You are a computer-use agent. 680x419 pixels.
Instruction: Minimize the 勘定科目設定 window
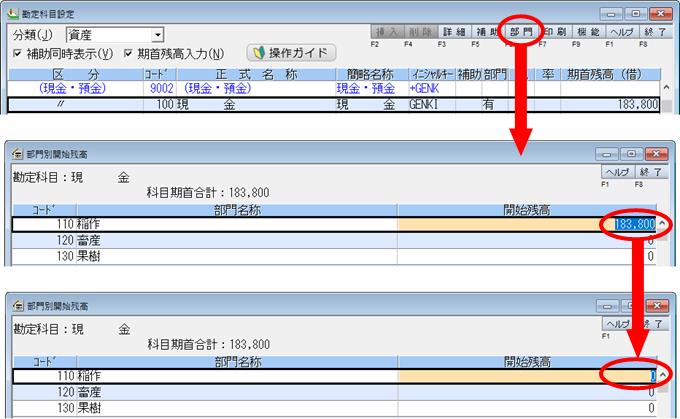tap(611, 14)
